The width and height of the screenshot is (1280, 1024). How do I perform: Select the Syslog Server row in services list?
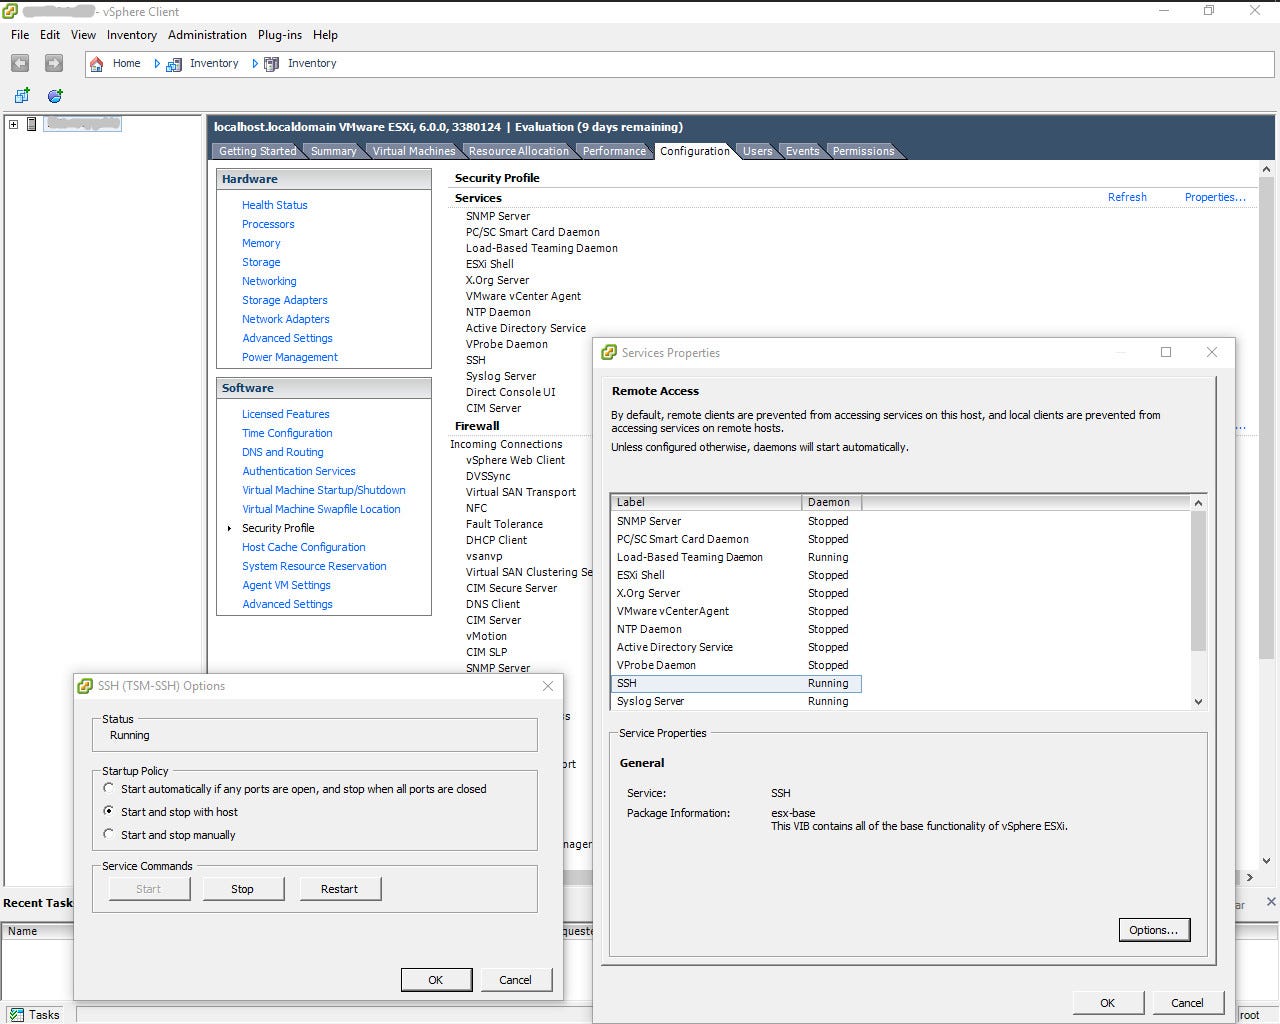pos(736,701)
